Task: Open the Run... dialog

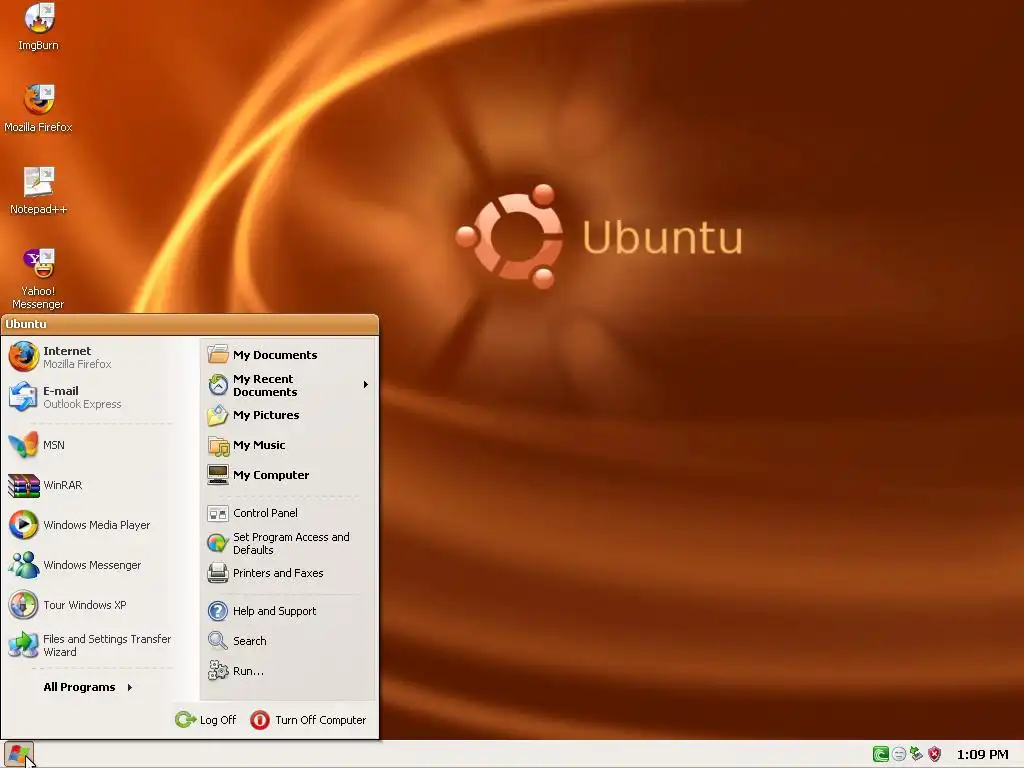Action: pyautogui.click(x=289, y=671)
